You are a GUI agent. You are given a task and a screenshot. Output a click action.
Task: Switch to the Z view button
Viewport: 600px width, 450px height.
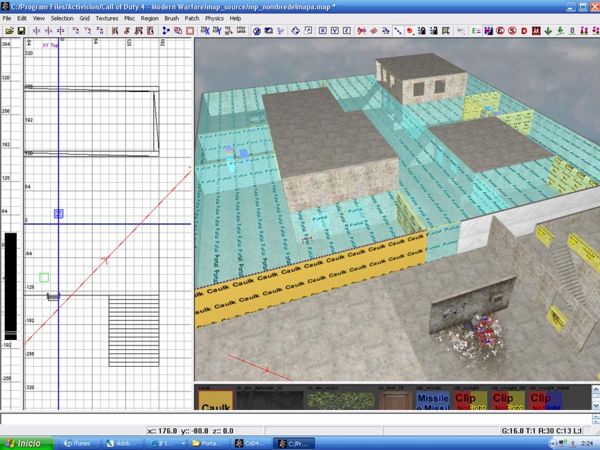coord(347,31)
